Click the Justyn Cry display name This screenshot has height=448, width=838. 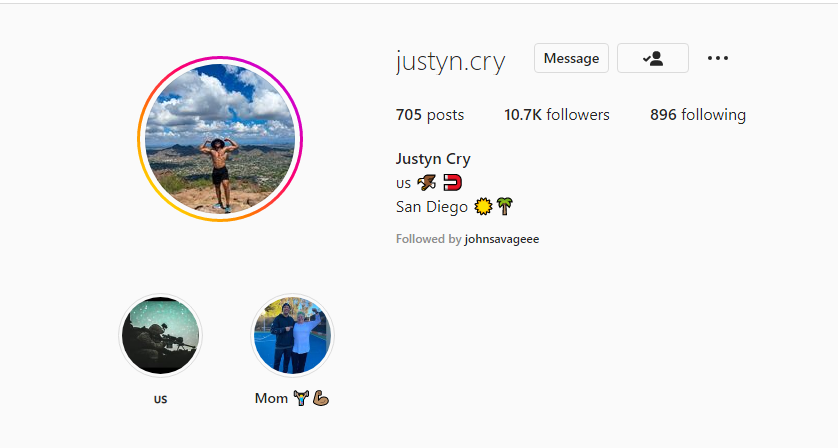(x=433, y=159)
